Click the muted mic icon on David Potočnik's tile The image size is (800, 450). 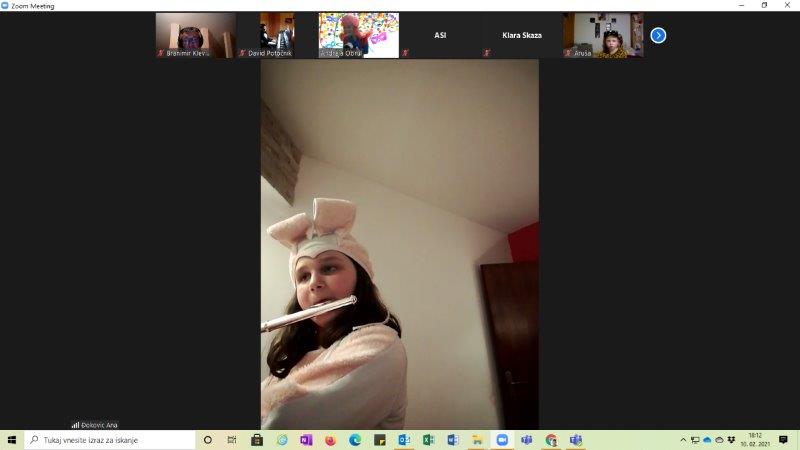pyautogui.click(x=242, y=53)
